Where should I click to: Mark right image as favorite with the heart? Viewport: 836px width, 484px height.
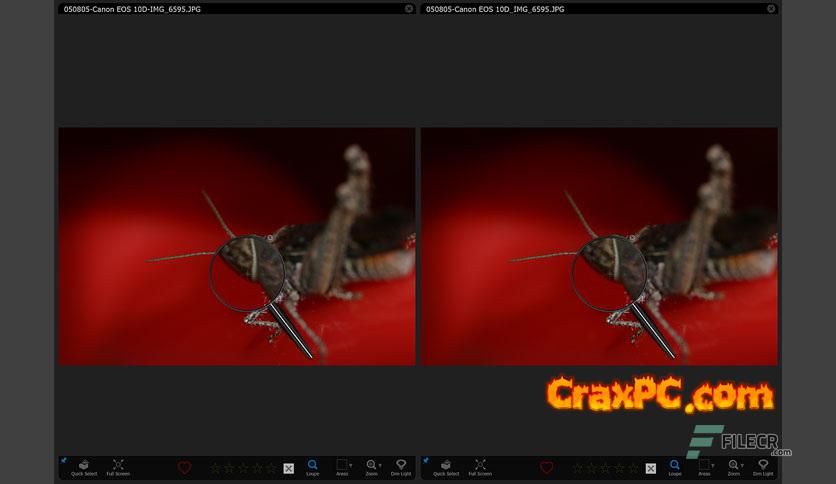tap(546, 468)
